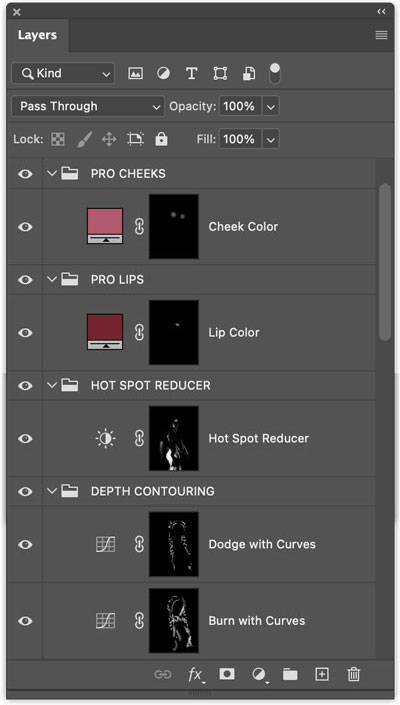This screenshot has height=705, width=400.
Task: Toggle the layer filtering on/off switch
Action: click(x=275, y=73)
